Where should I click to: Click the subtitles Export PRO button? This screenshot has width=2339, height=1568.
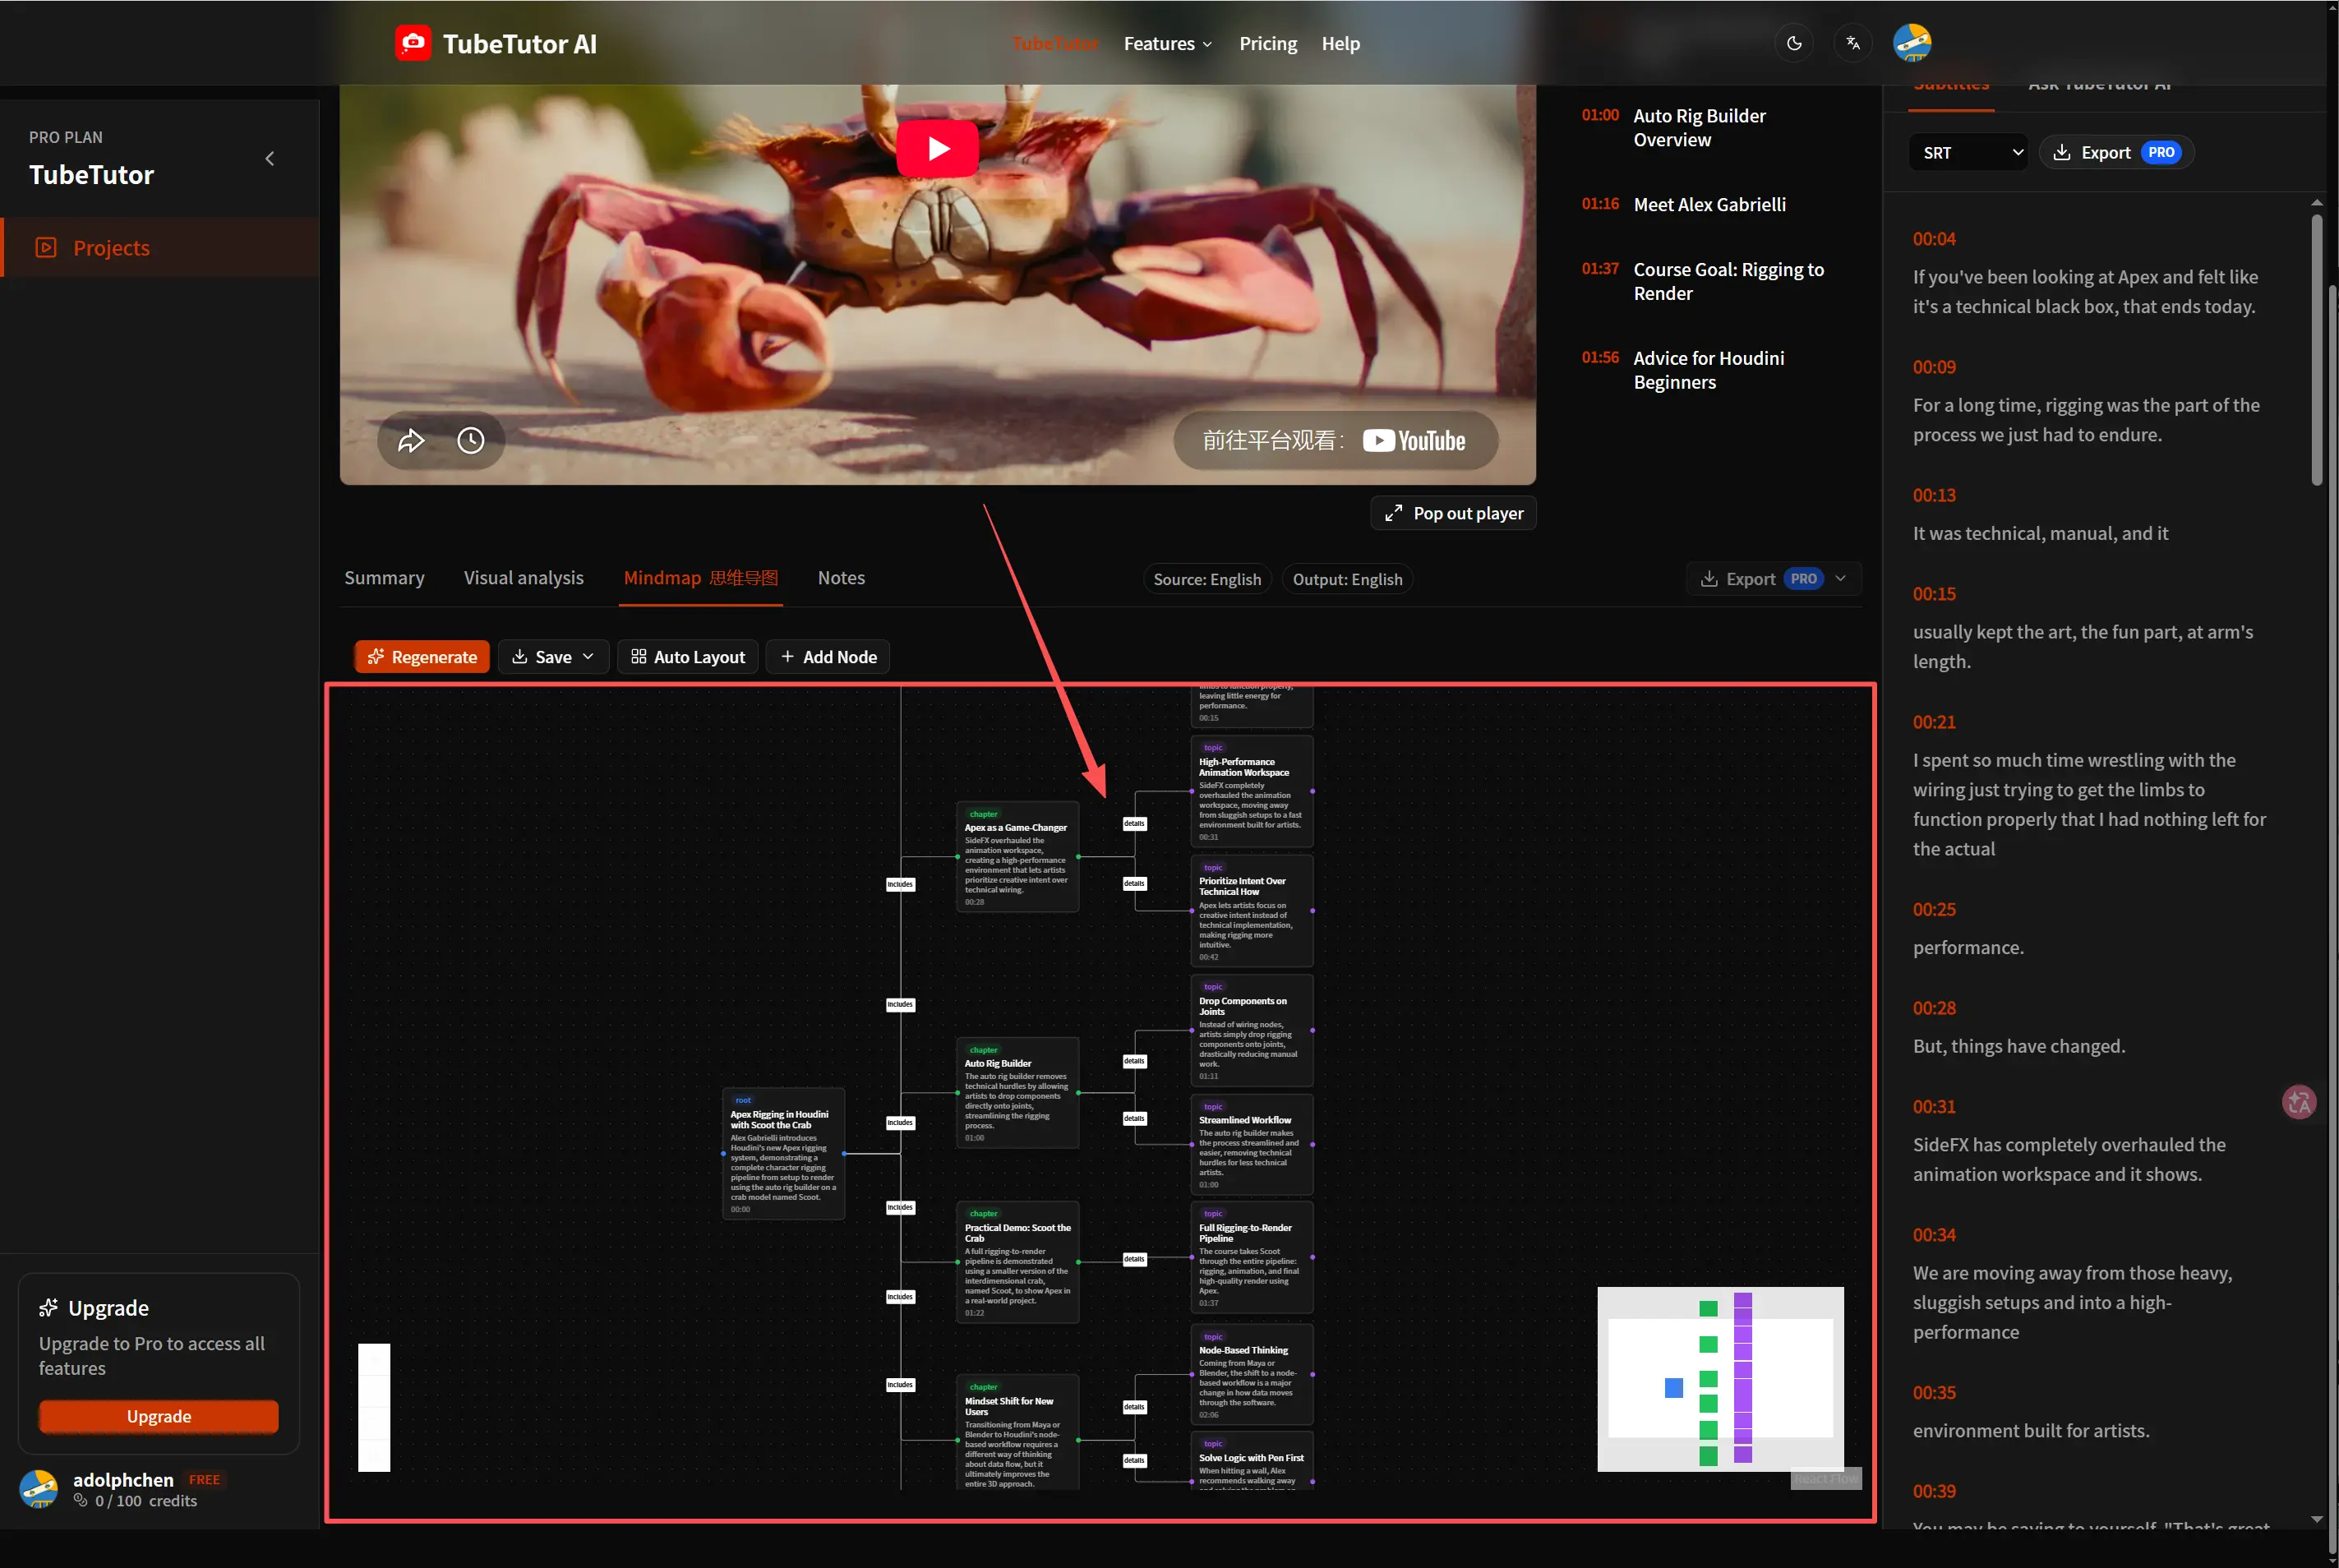tap(2117, 152)
